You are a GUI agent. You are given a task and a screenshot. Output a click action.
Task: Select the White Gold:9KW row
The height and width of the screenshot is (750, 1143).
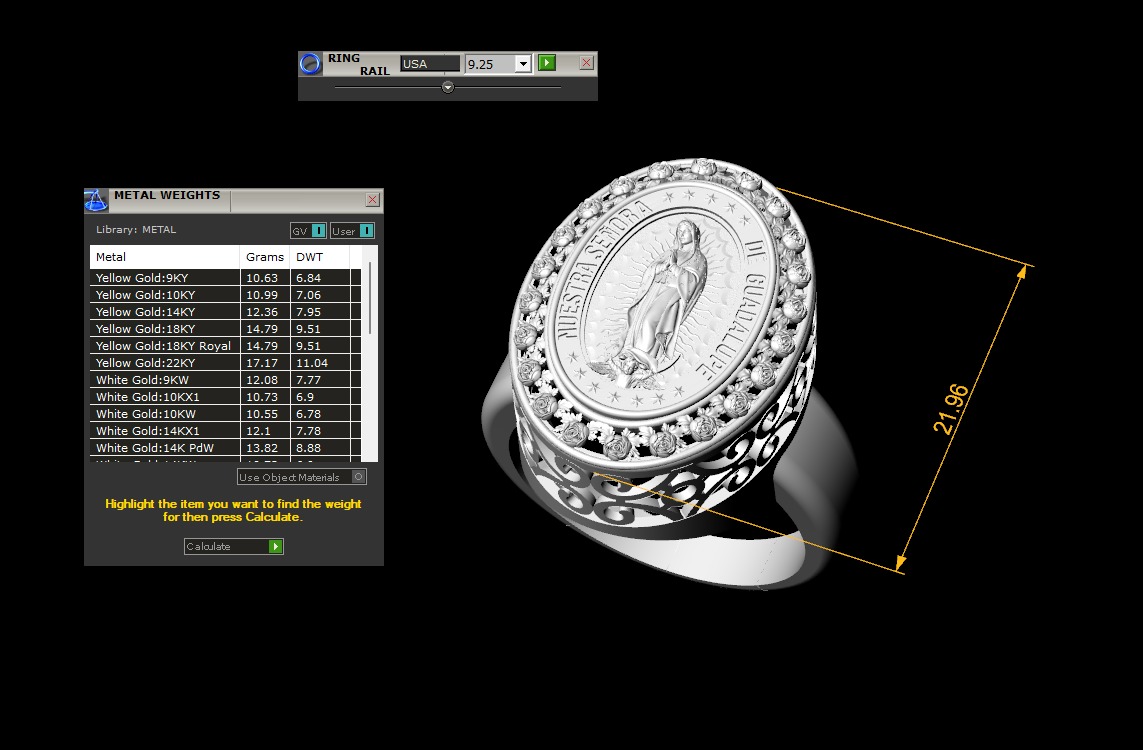coord(225,380)
